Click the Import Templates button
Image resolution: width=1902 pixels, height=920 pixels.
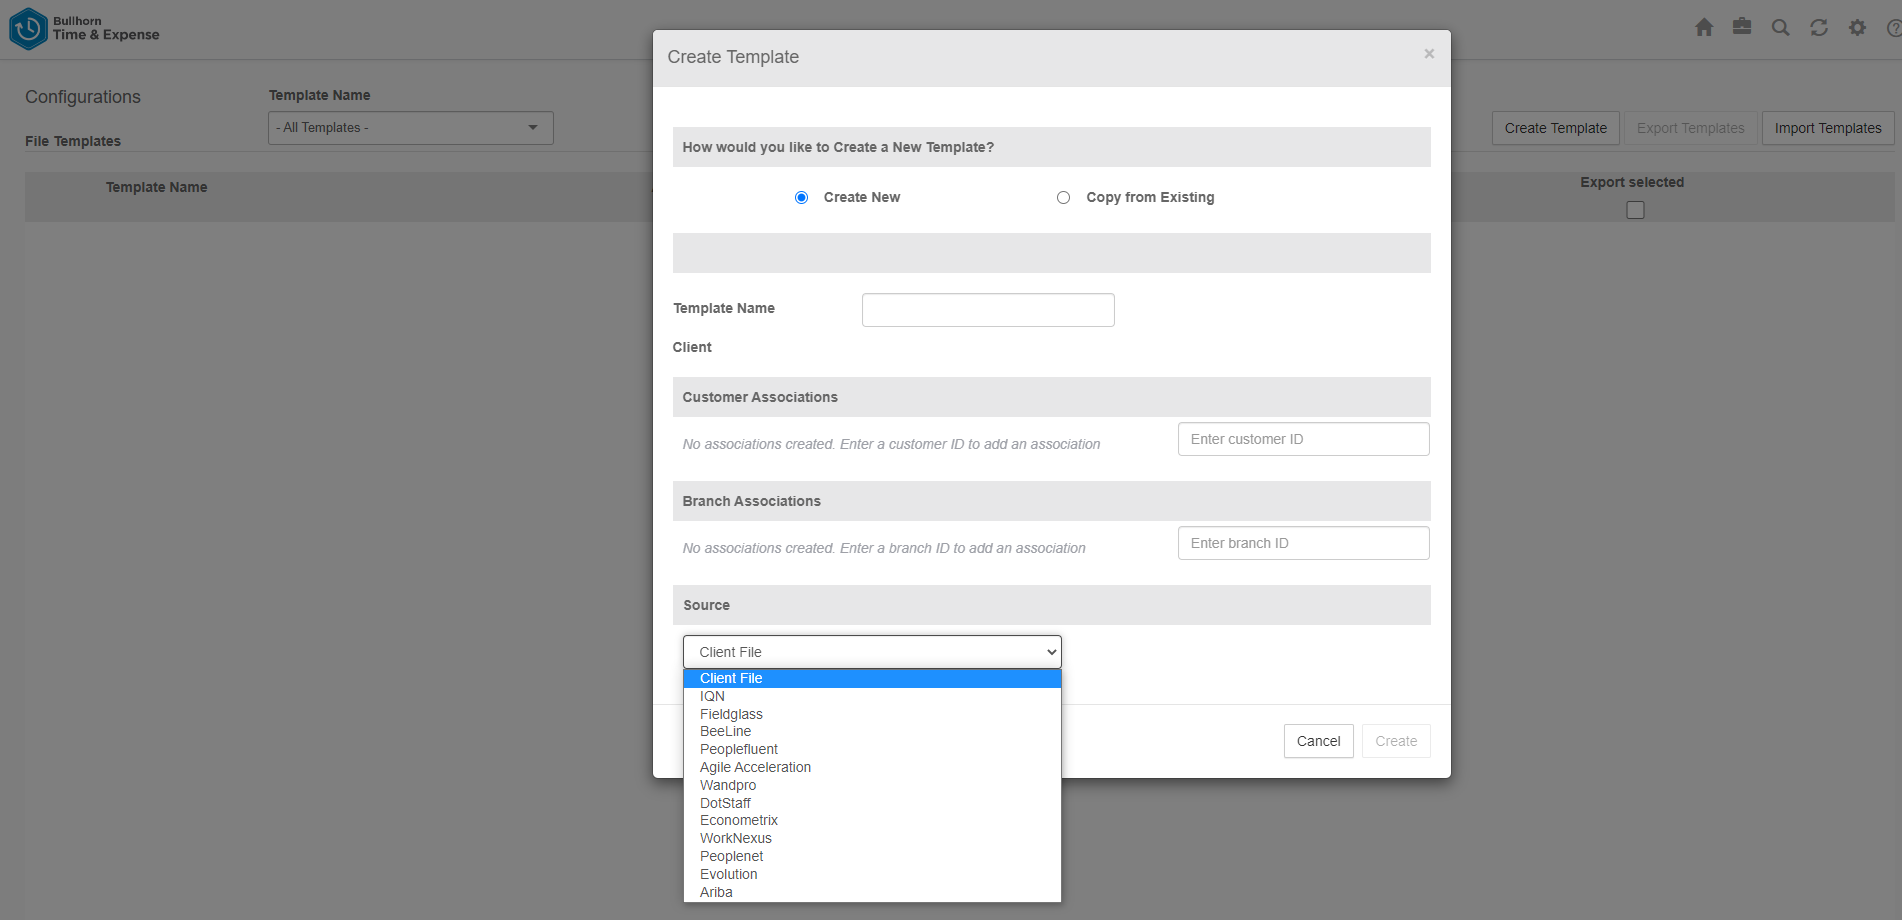pyautogui.click(x=1828, y=128)
